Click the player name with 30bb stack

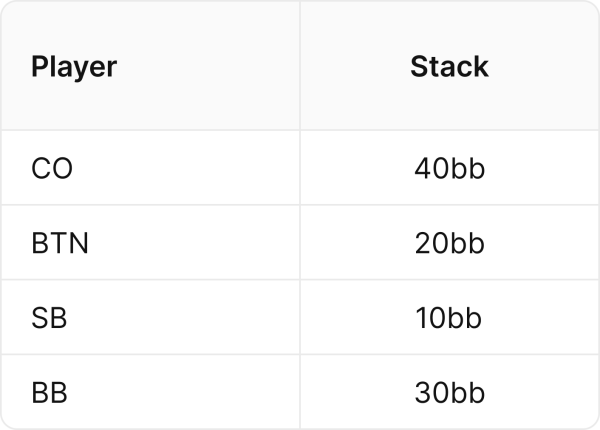(50, 393)
